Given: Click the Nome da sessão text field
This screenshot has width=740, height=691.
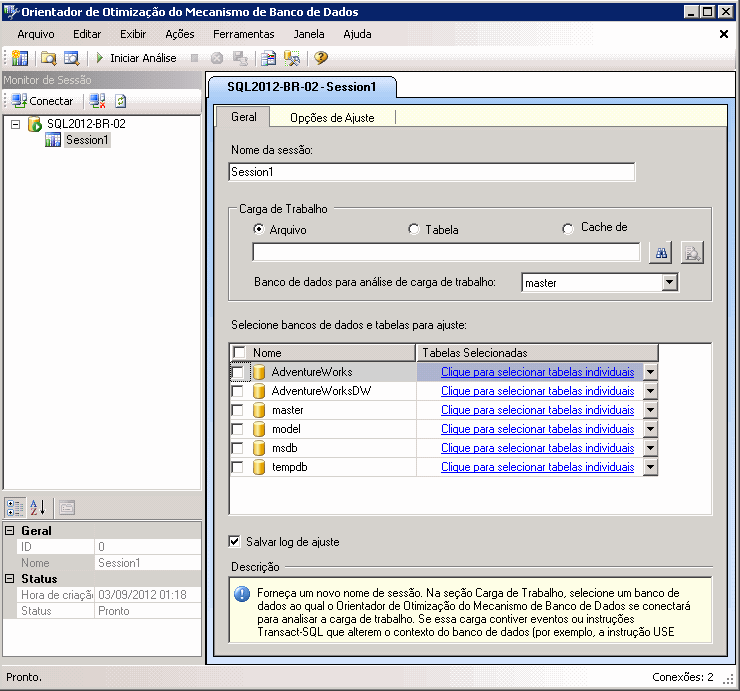Looking at the screenshot, I should (432, 172).
